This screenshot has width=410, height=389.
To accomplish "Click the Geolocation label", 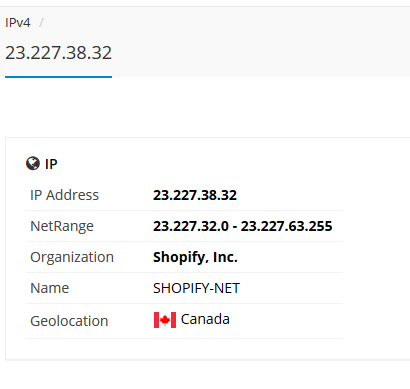I will pos(69,321).
